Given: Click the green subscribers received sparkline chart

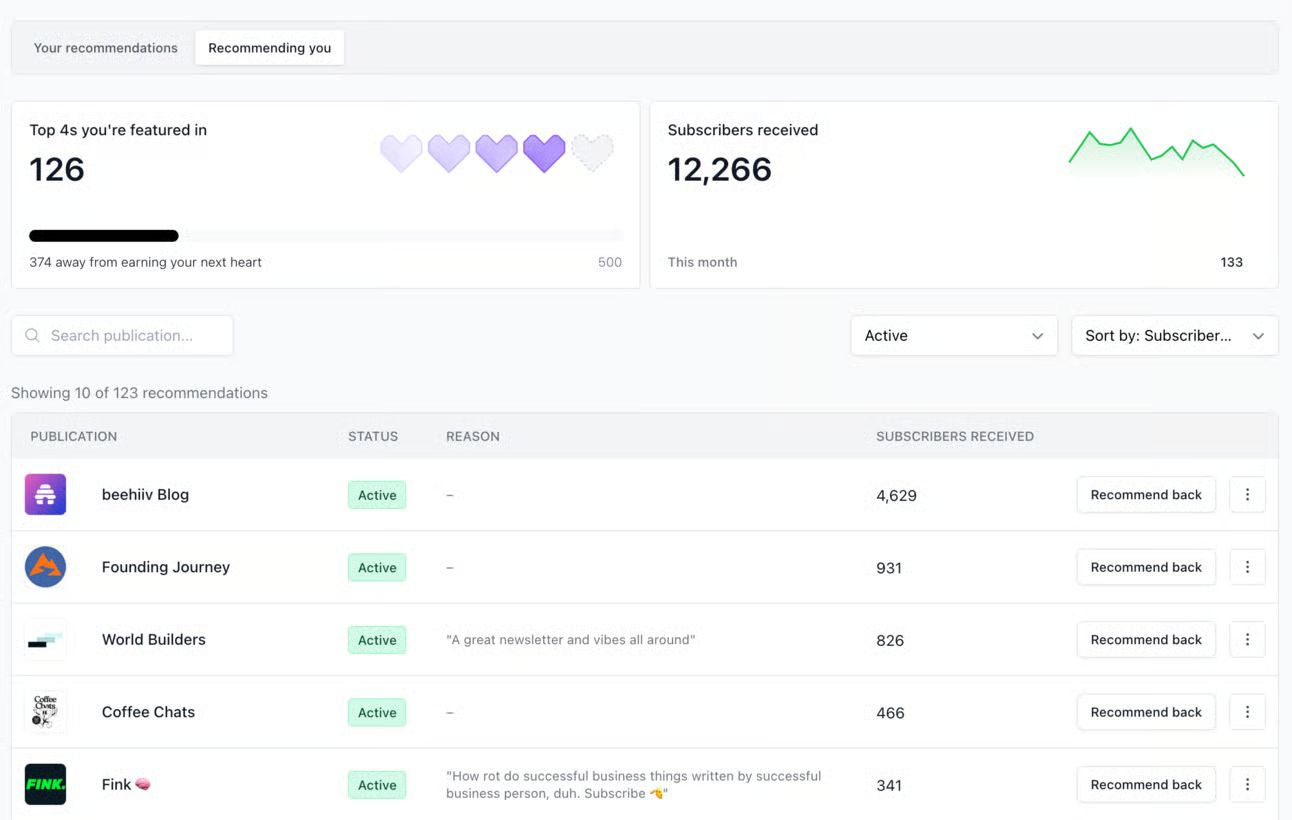Looking at the screenshot, I should (x=1156, y=153).
